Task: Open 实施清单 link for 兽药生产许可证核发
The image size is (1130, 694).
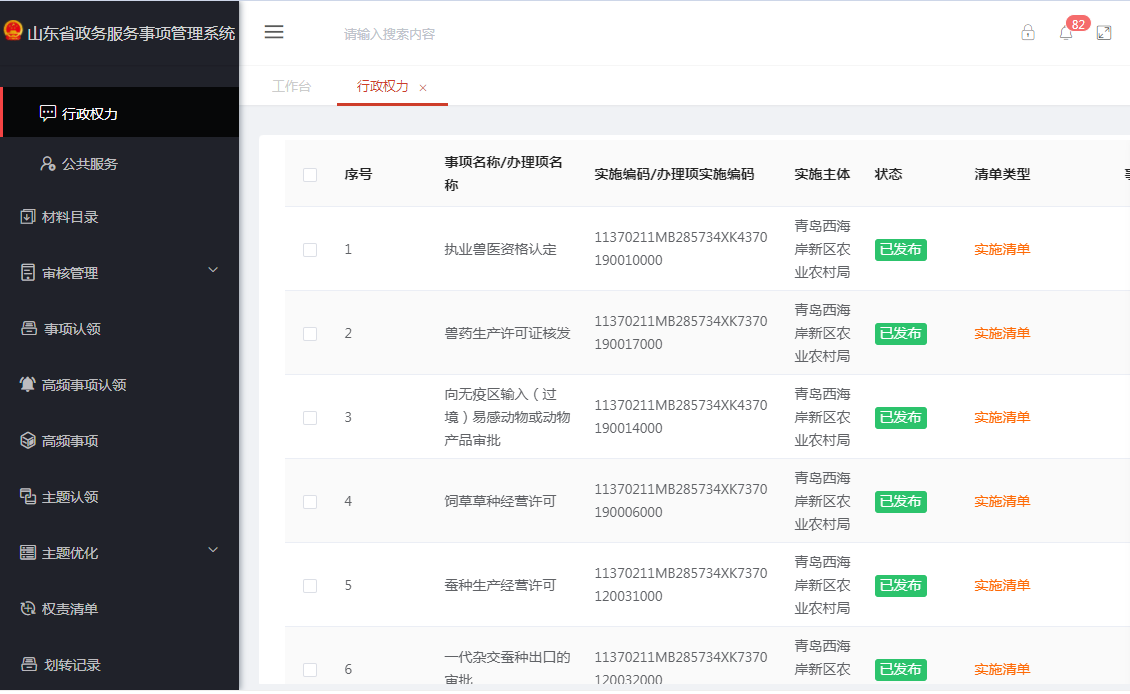Action: 1002,334
